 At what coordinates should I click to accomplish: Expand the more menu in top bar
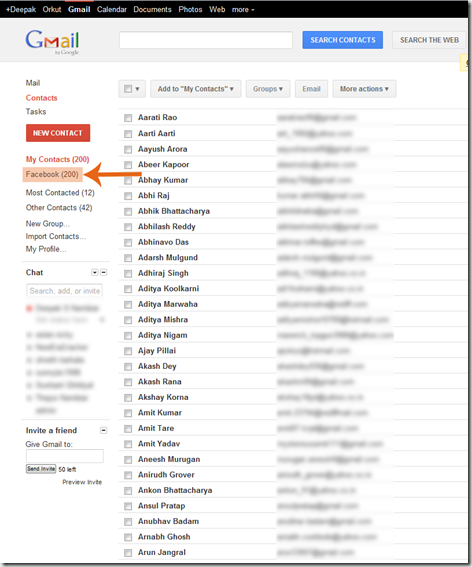pos(243,10)
